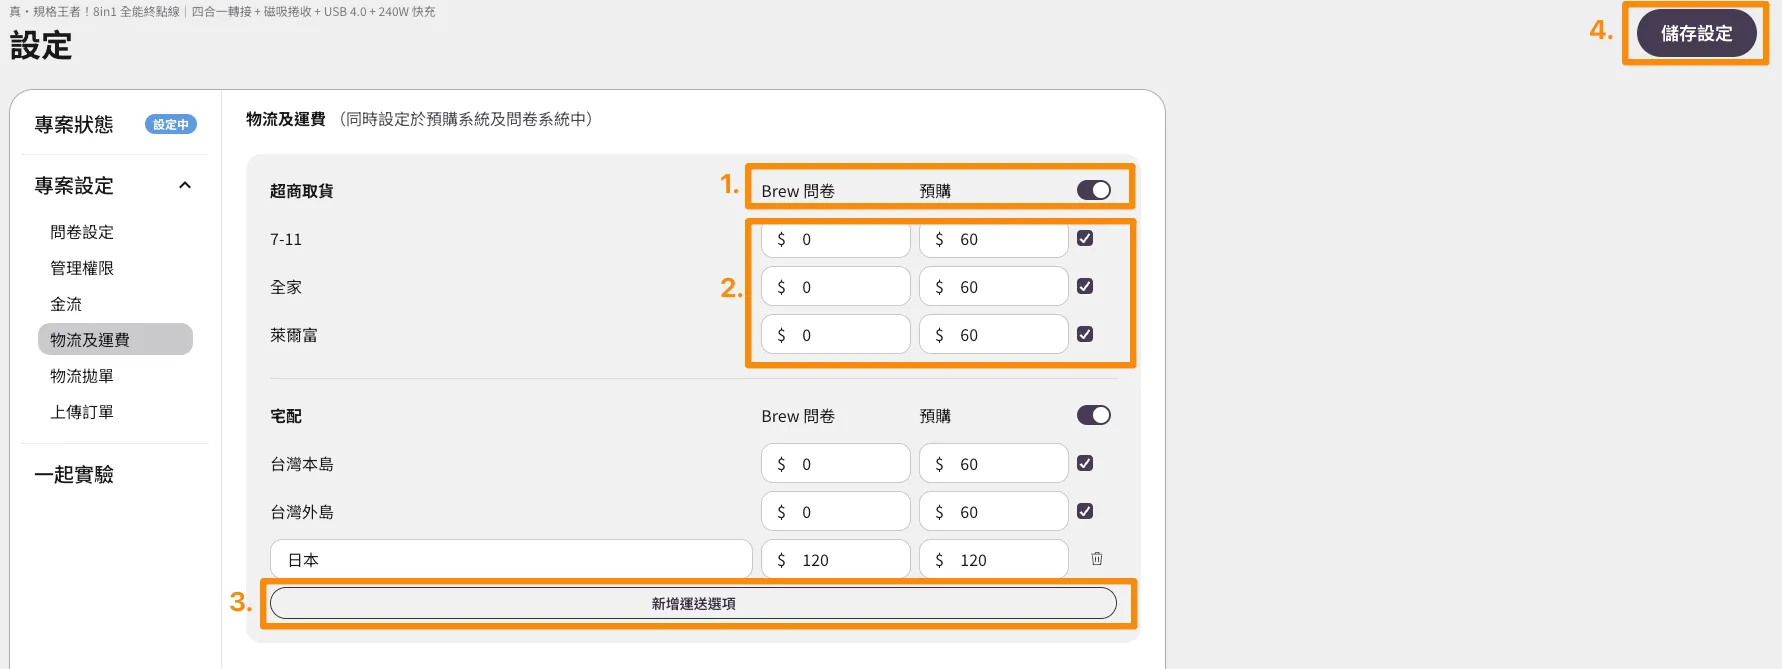Open 上傳訂單 in the sidebar

click(82, 412)
